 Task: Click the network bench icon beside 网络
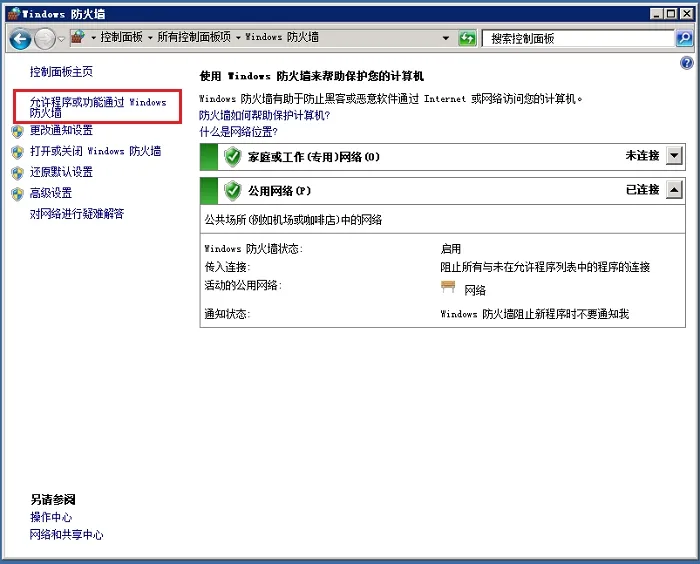(448, 286)
